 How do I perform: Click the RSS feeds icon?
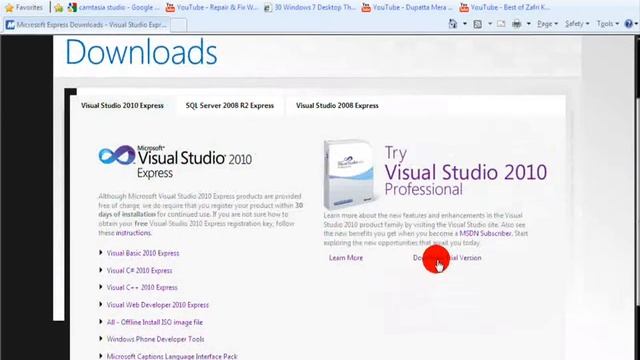pos(478,24)
